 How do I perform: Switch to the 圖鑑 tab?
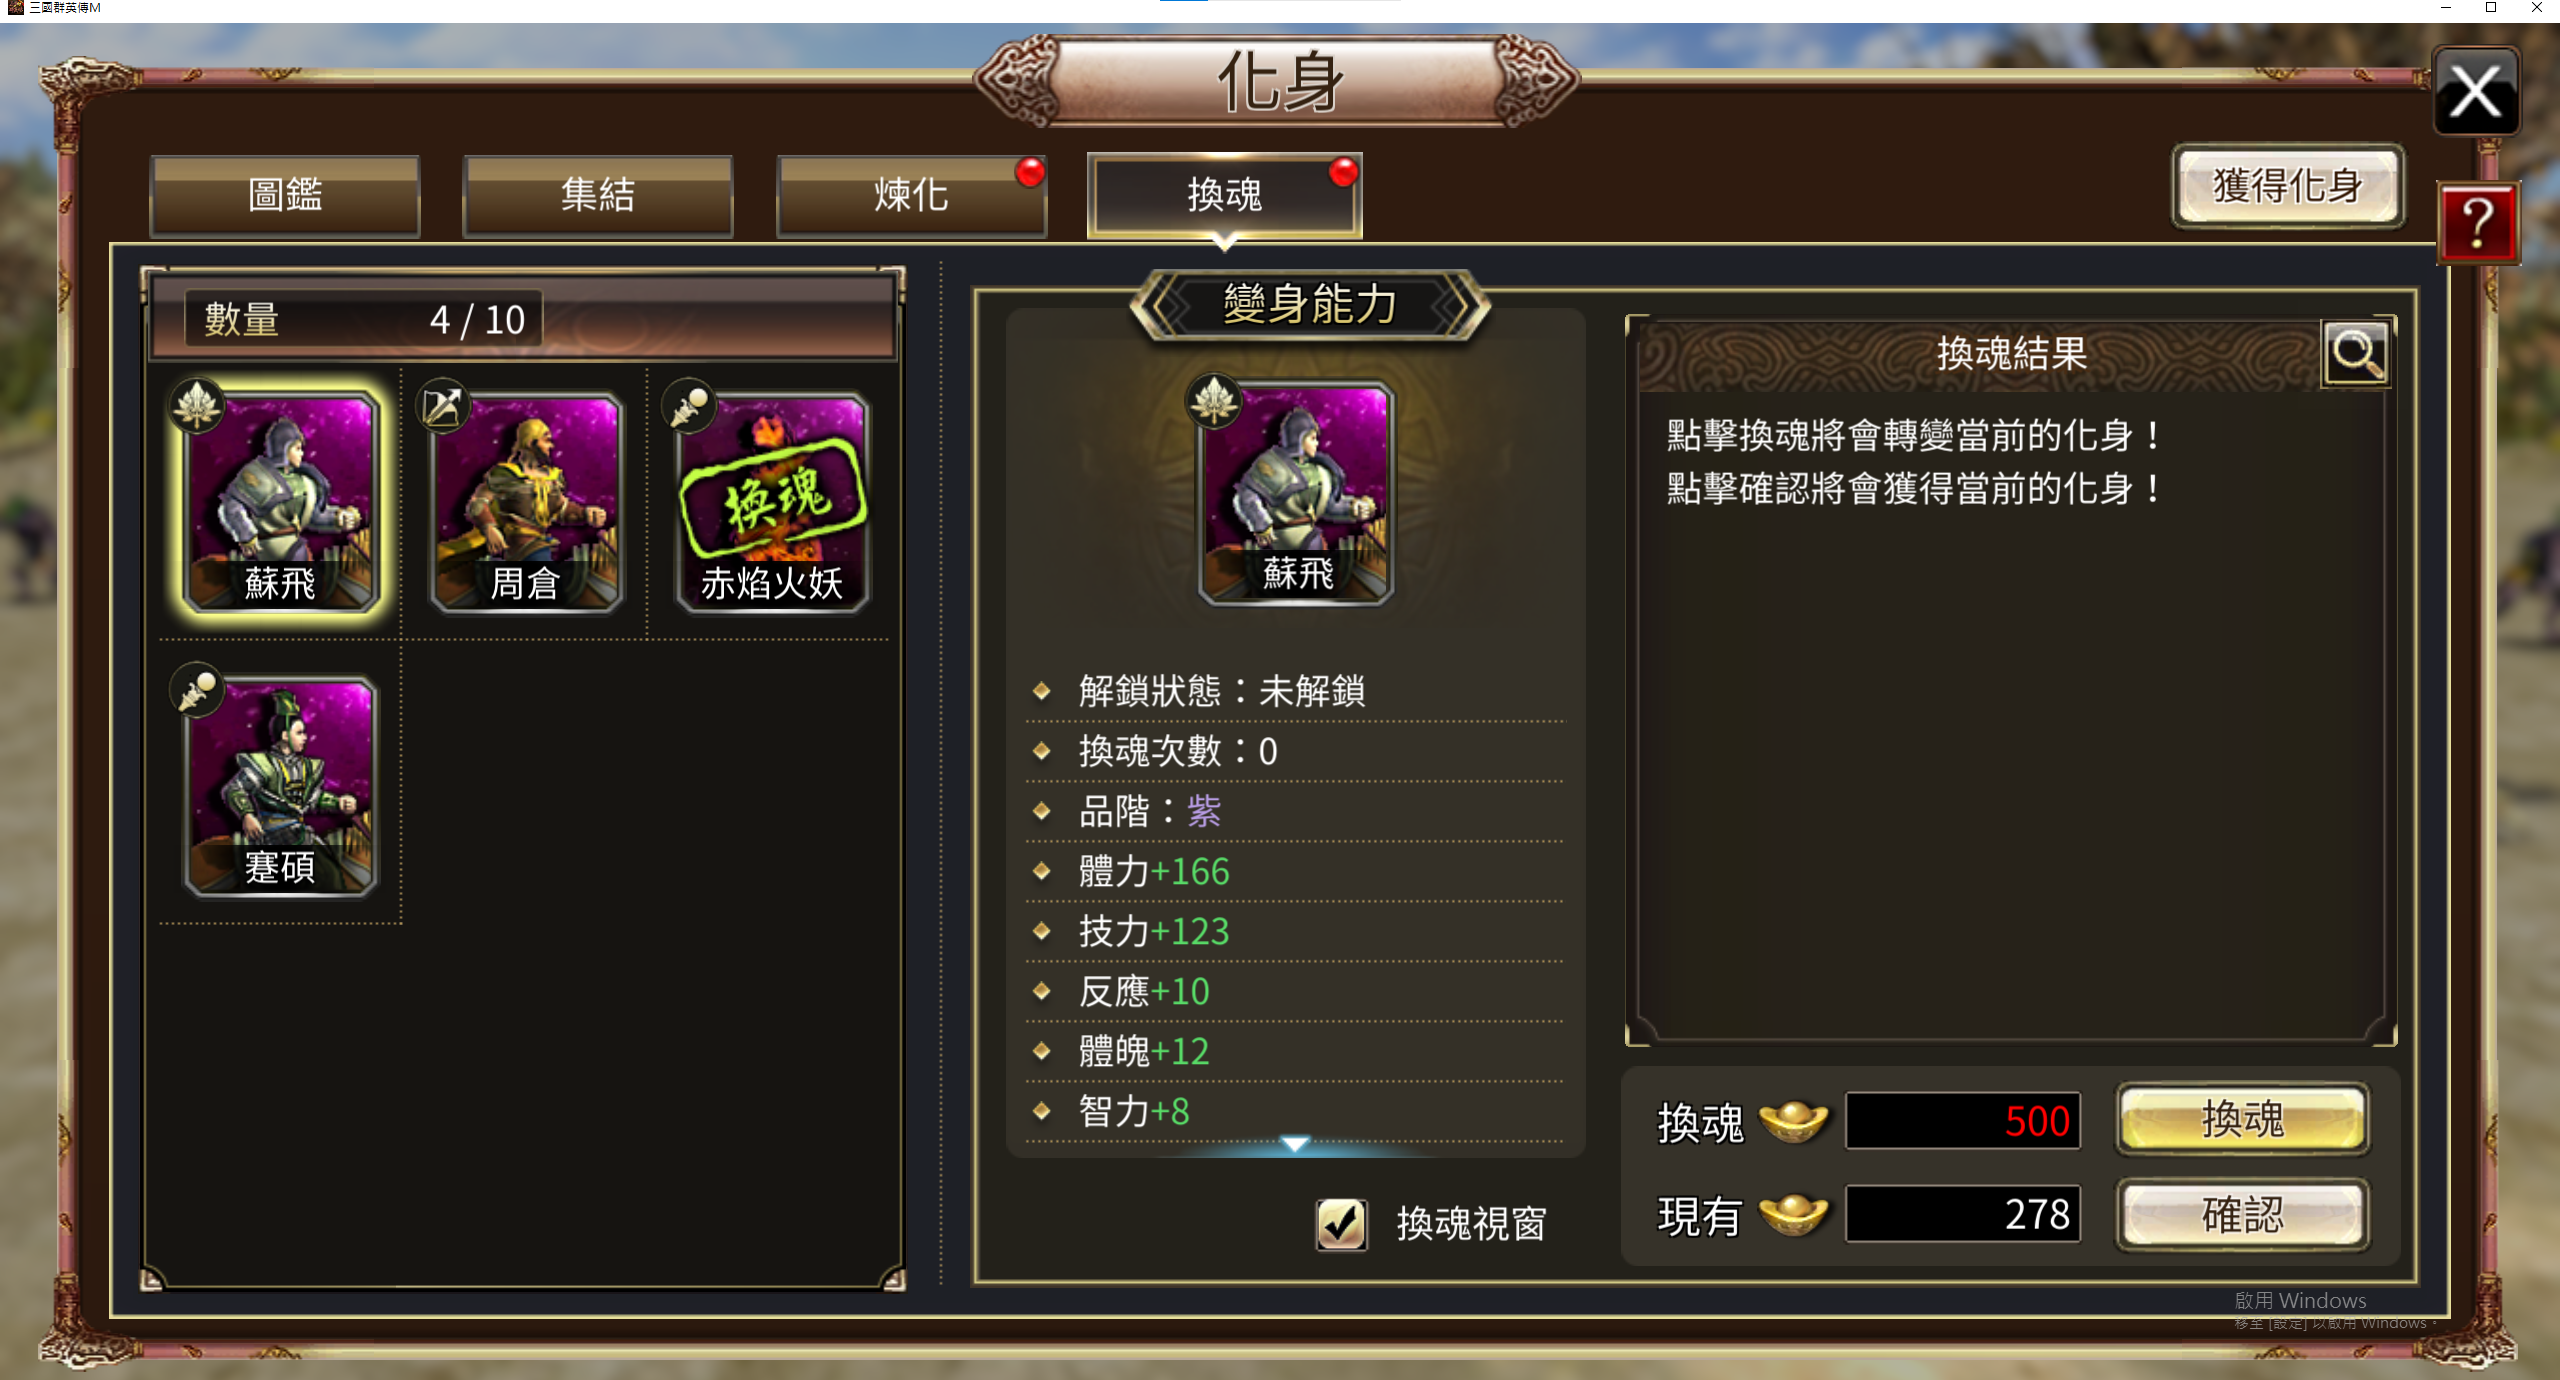point(285,195)
